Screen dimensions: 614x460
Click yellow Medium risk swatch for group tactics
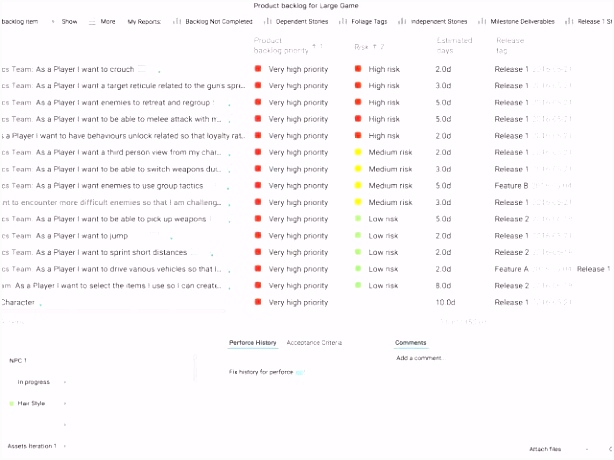tap(358, 186)
